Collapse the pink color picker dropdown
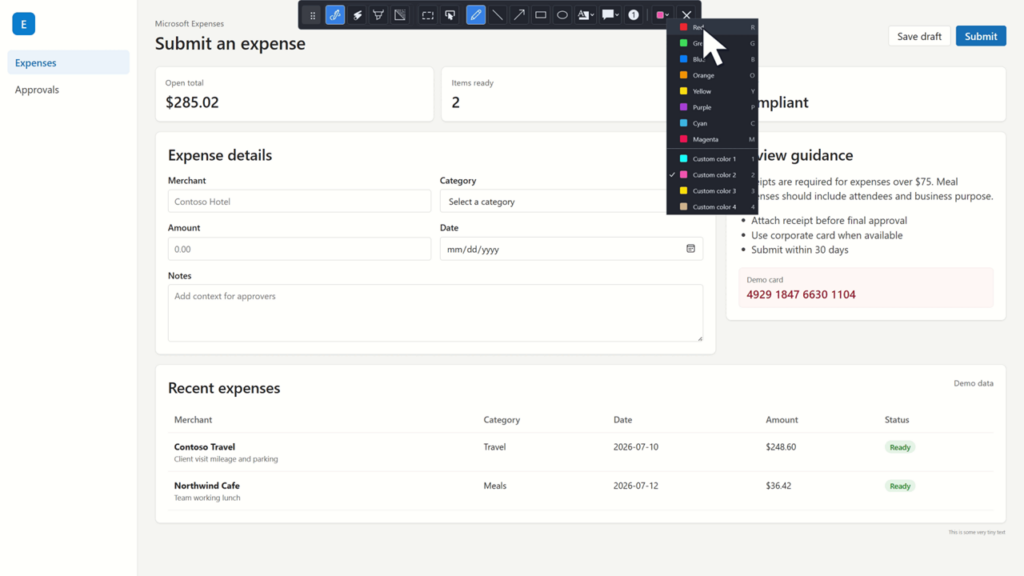The image size is (1024, 576). pos(662,15)
